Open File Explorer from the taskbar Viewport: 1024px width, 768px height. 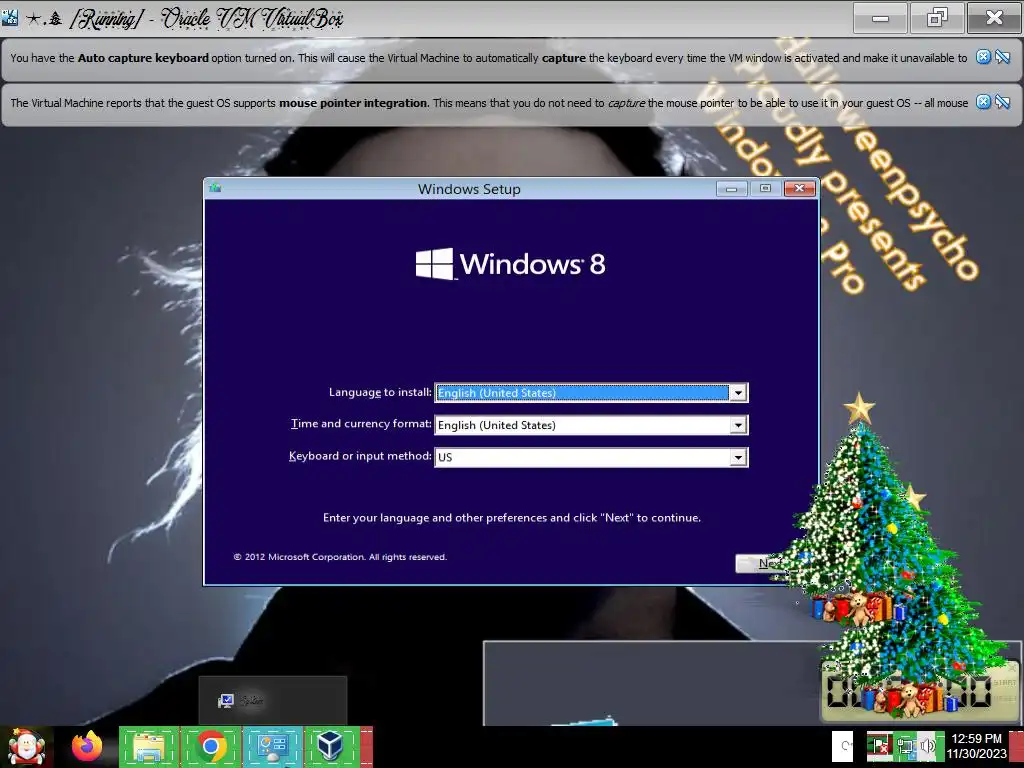pyautogui.click(x=149, y=747)
